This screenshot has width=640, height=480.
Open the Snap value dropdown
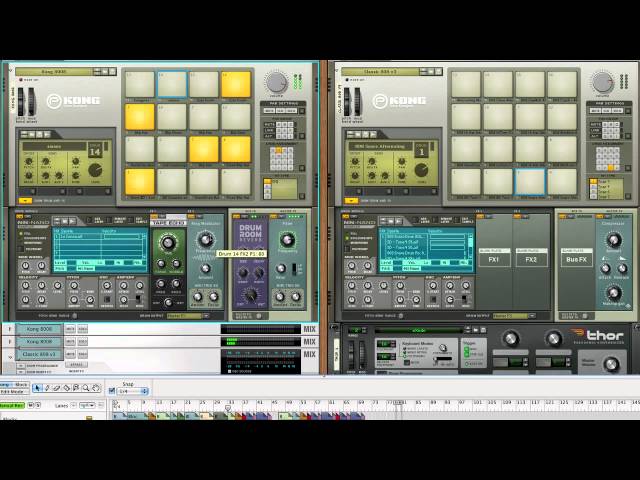pyautogui.click(x=132, y=391)
